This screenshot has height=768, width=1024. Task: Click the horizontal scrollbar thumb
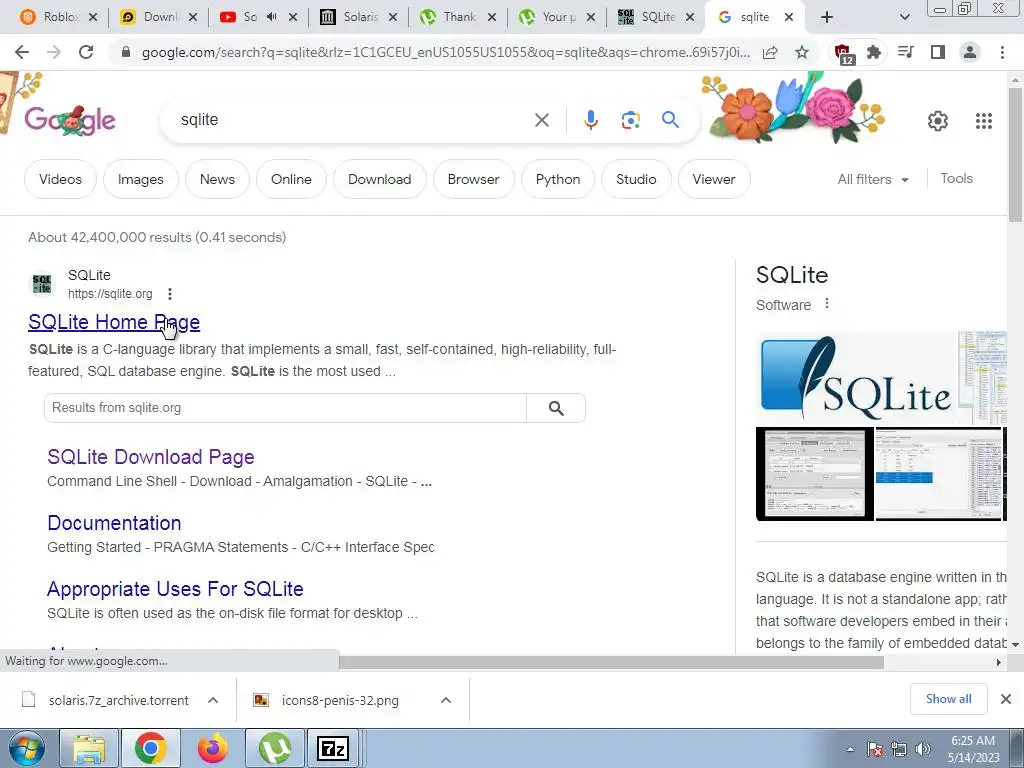coord(611,662)
